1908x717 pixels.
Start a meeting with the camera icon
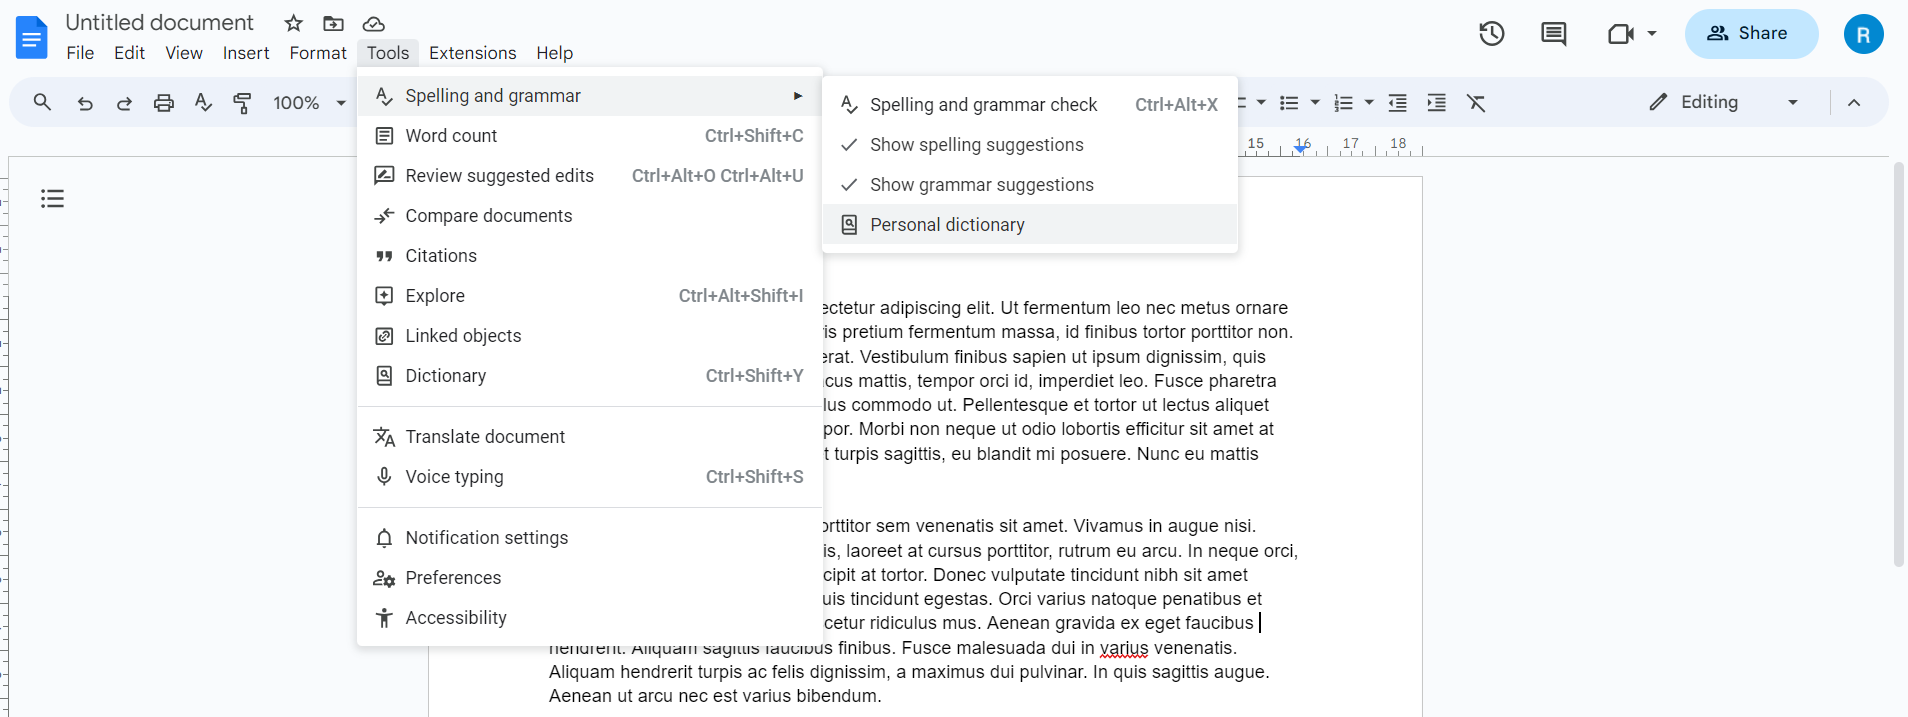(x=1620, y=34)
